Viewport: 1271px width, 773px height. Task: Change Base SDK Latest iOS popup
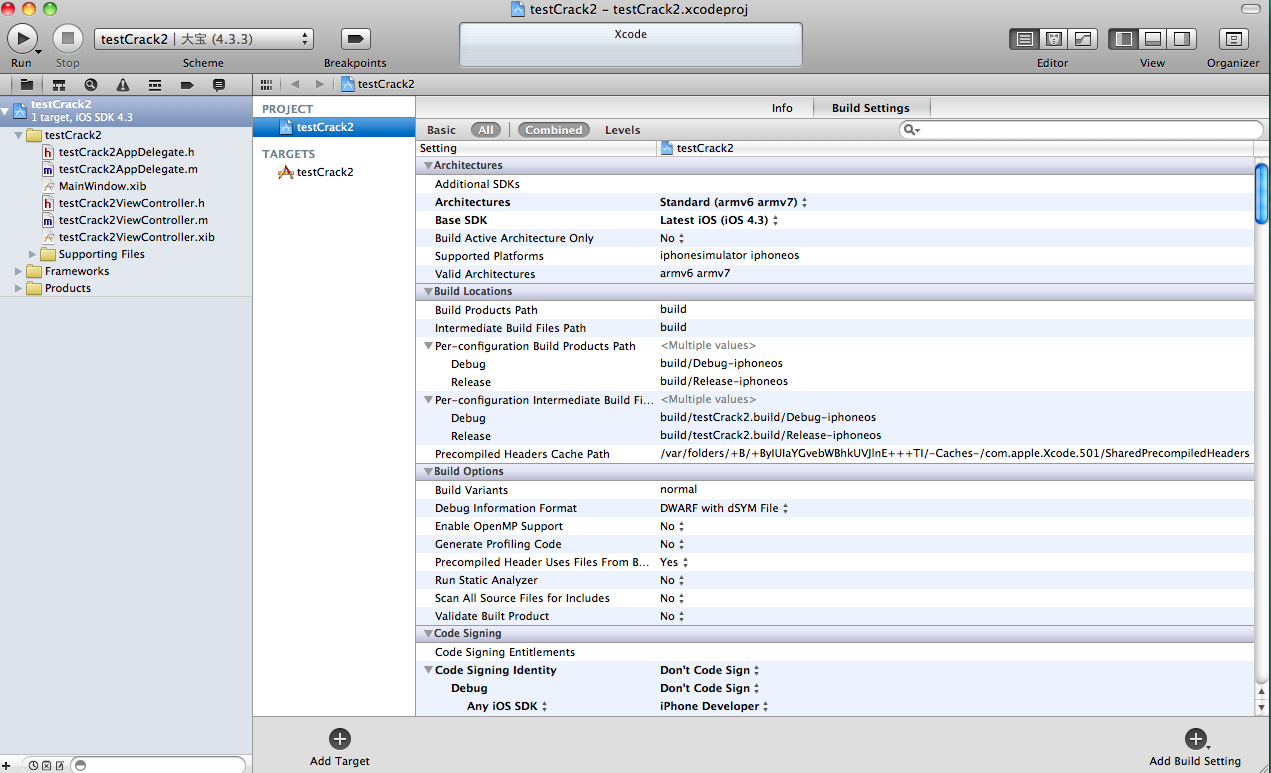(x=718, y=220)
